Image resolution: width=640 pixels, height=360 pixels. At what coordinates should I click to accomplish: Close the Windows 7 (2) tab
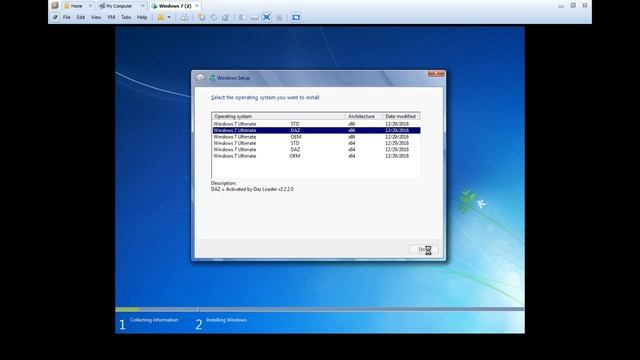coord(197,6)
